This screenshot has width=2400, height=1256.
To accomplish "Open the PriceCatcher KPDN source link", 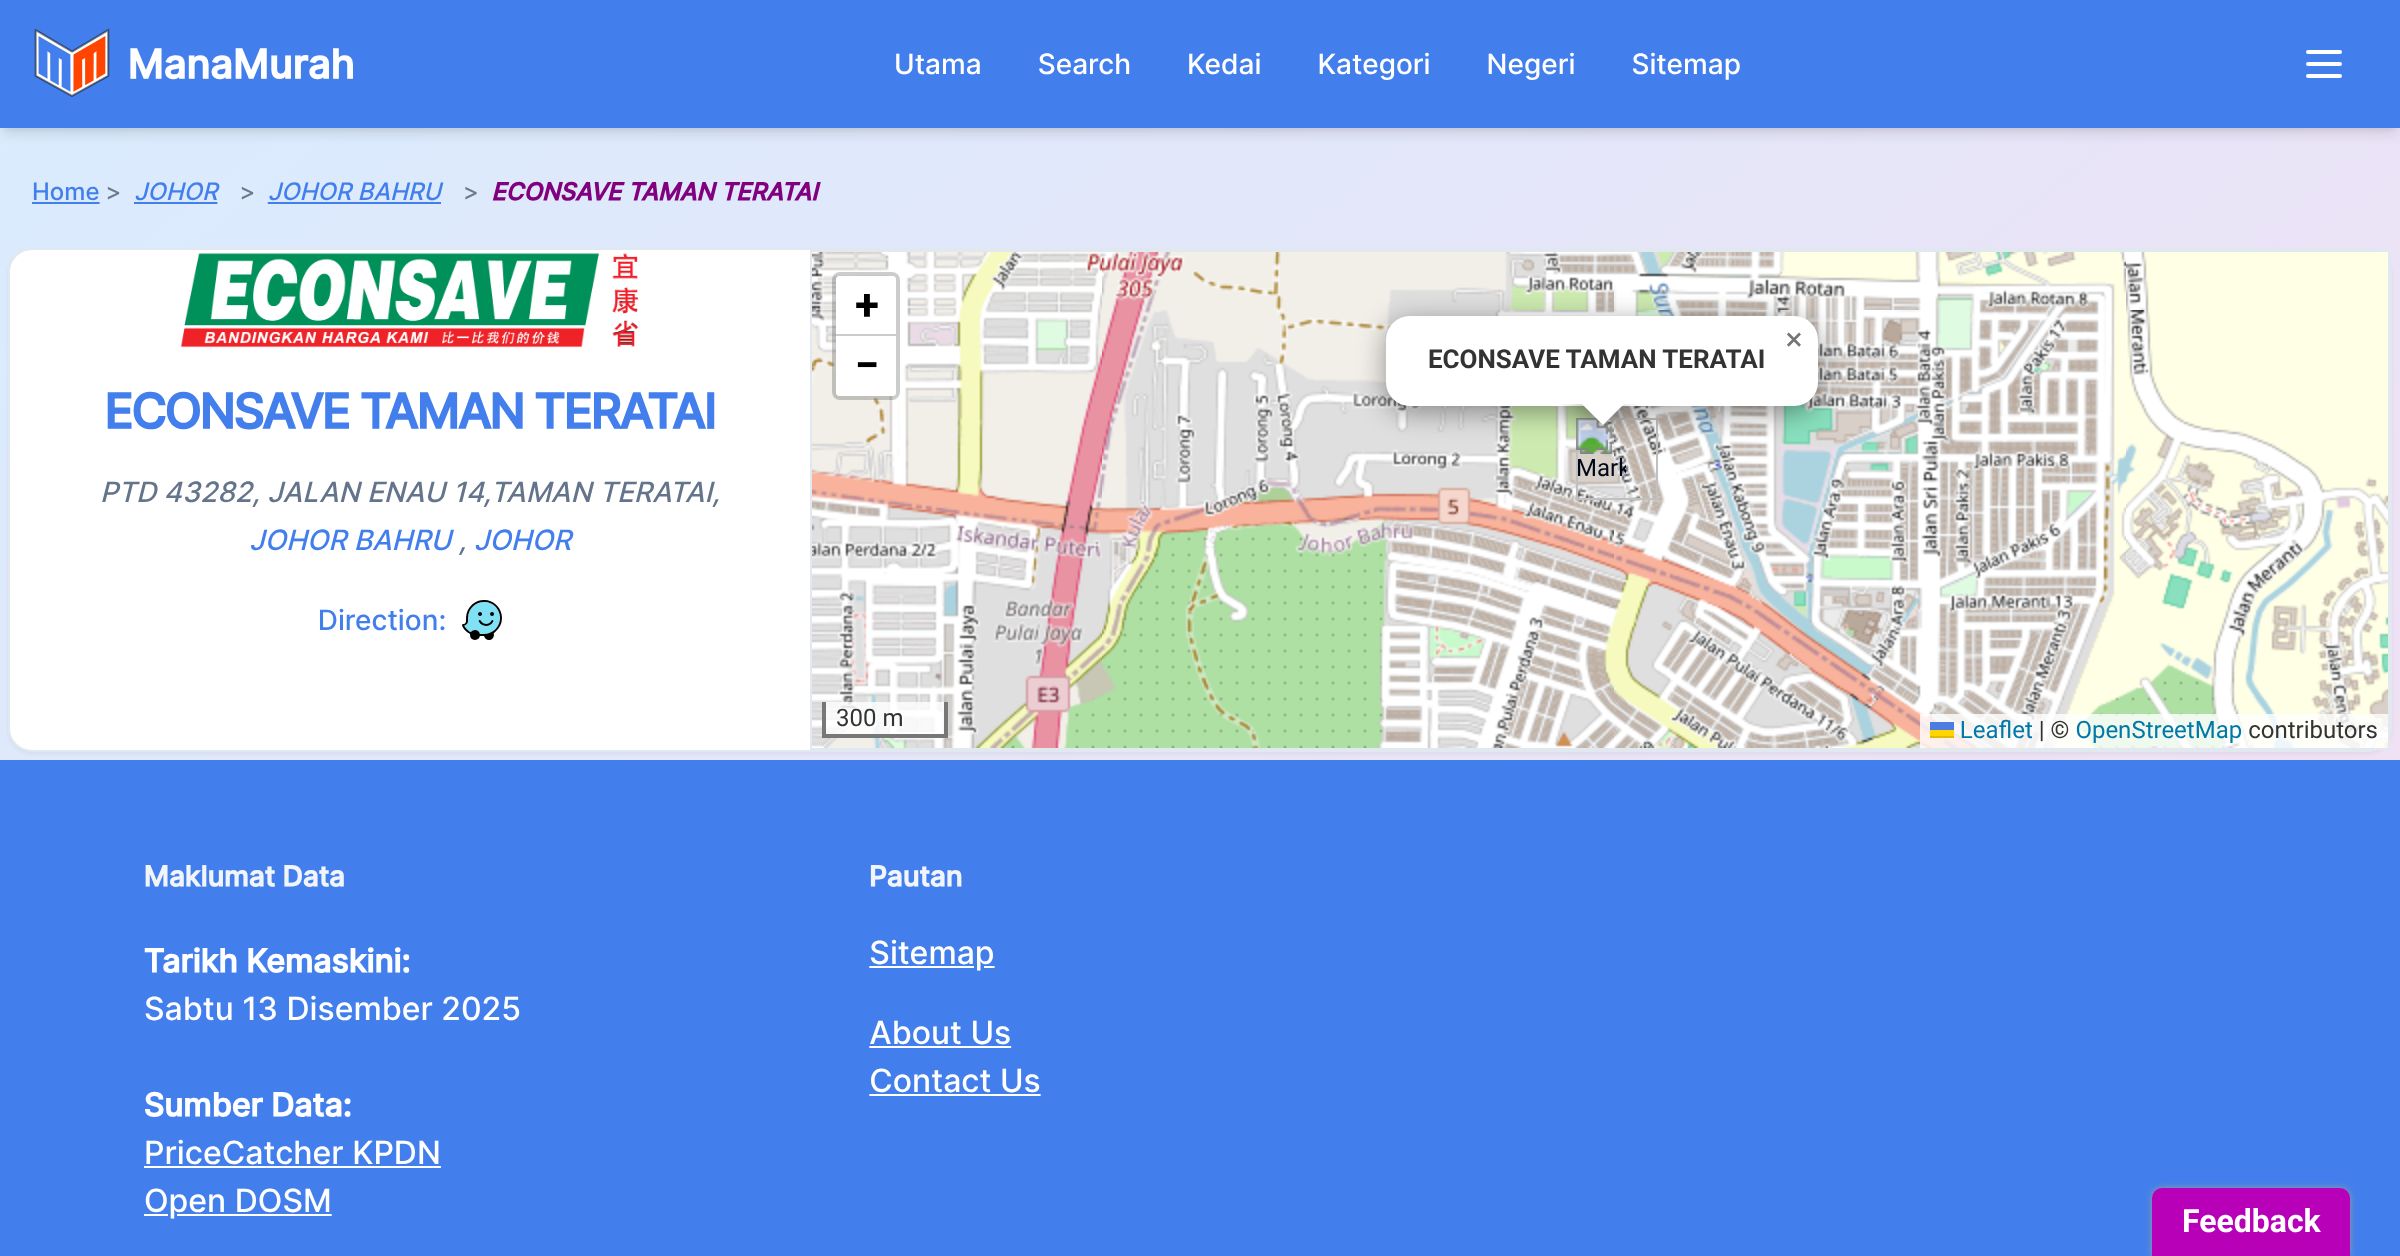I will tap(292, 1153).
